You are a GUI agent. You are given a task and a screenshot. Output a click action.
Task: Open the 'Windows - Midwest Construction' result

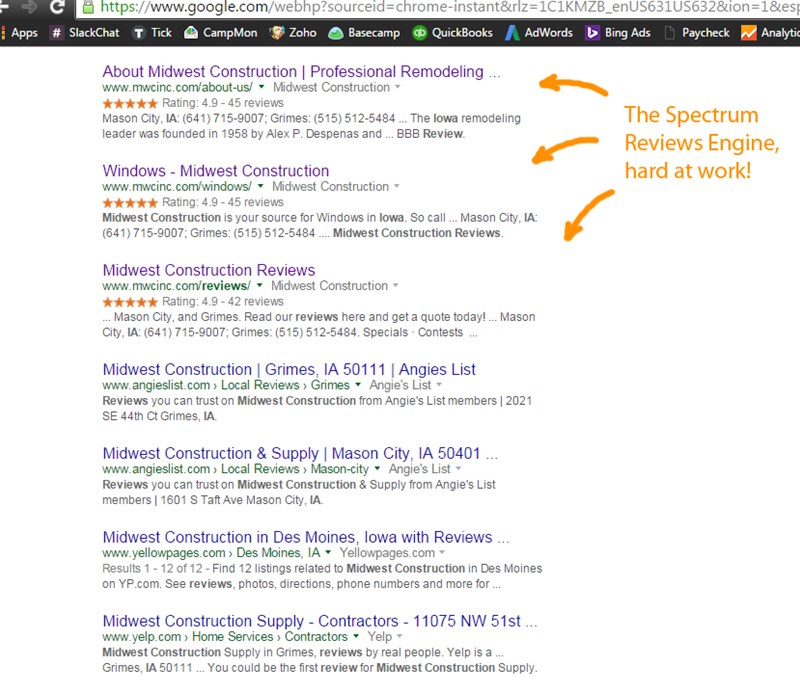point(215,171)
